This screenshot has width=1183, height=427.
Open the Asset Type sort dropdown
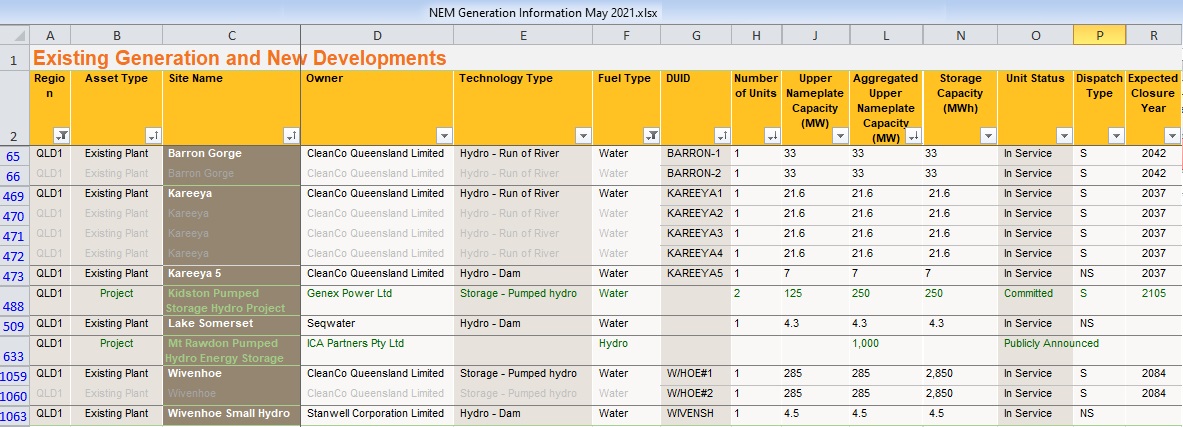153,136
